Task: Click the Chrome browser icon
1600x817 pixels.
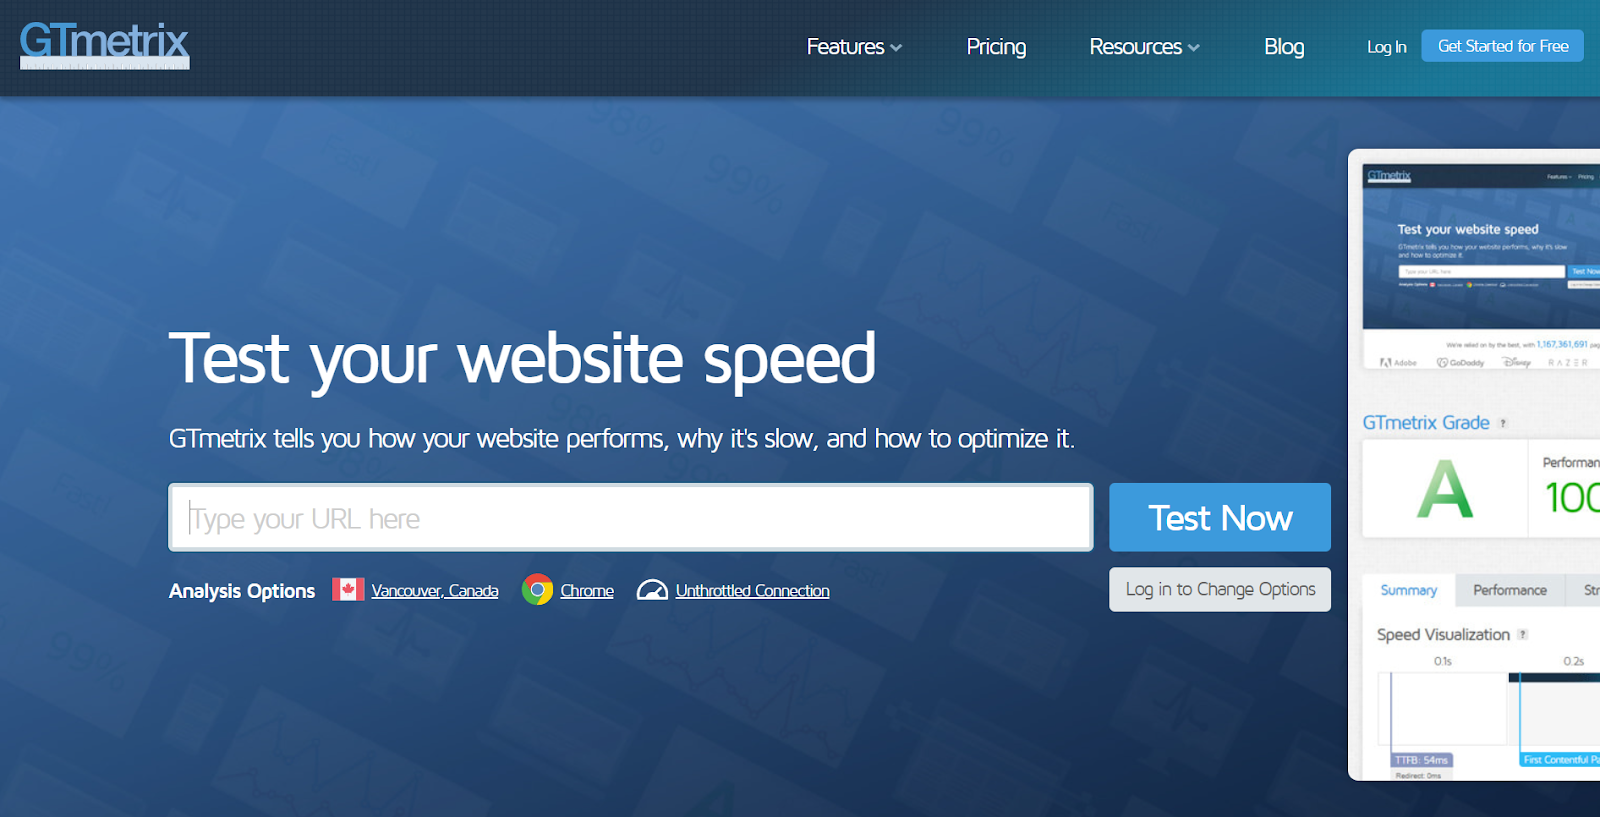Action: point(537,590)
